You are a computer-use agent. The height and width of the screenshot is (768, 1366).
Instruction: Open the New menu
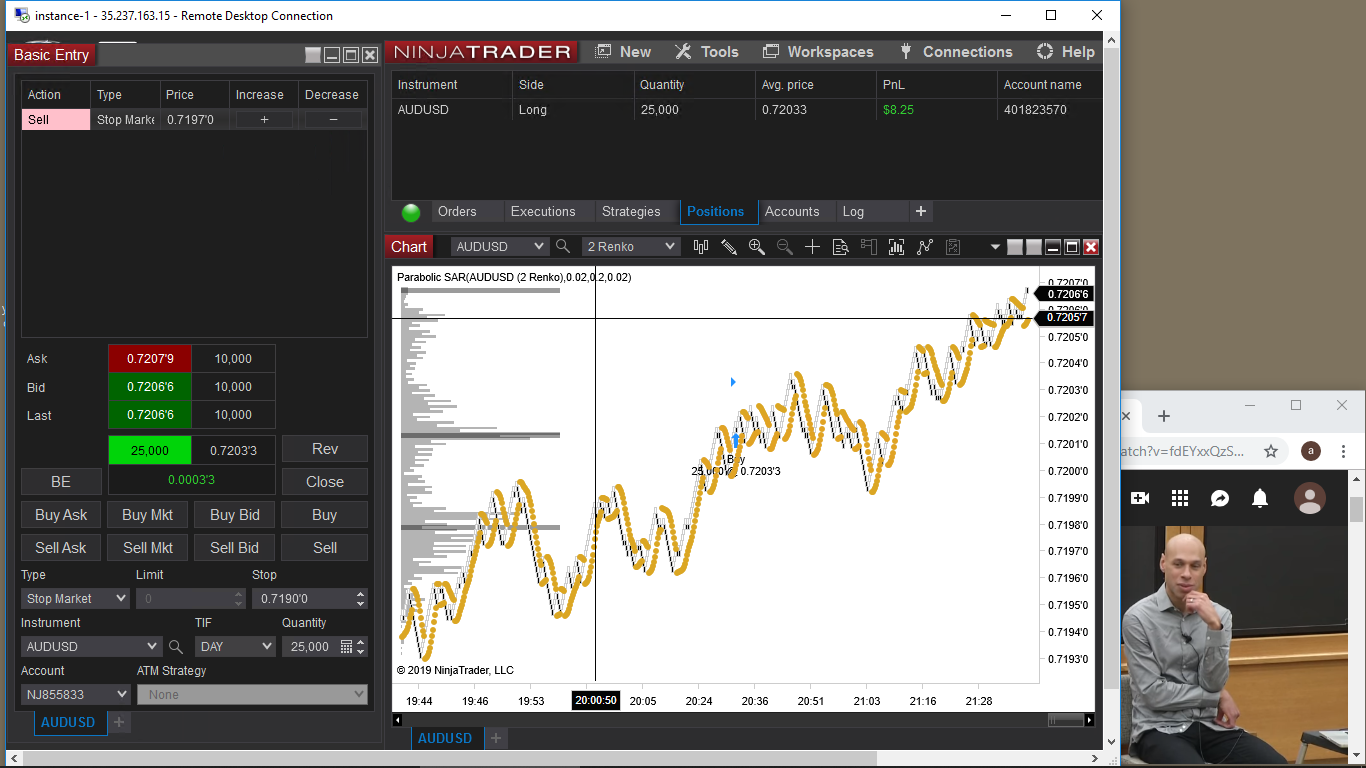point(623,52)
